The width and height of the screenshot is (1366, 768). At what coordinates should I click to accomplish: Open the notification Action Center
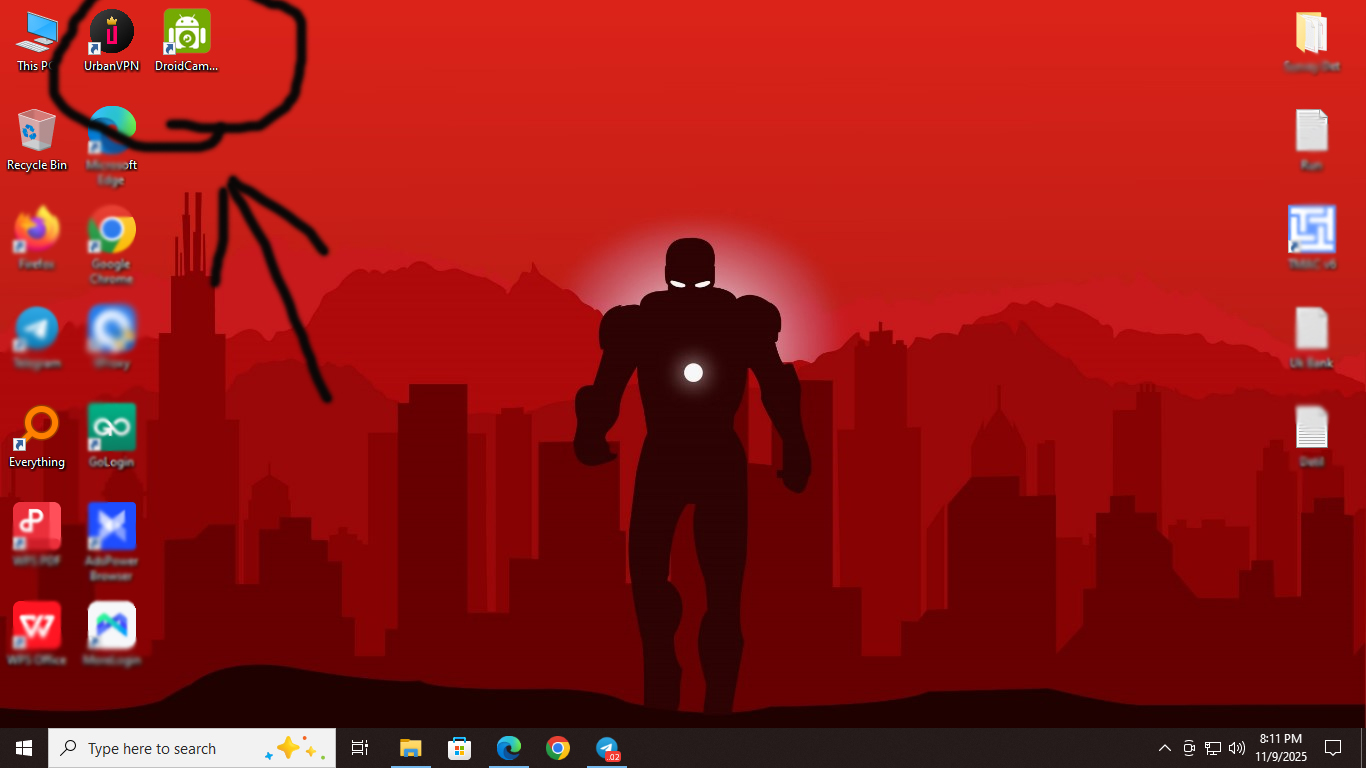(x=1332, y=748)
